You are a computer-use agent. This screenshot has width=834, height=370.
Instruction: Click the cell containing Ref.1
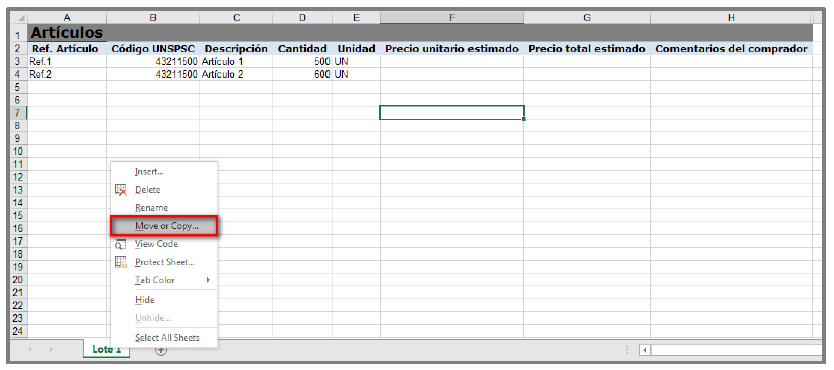[x=66, y=61]
